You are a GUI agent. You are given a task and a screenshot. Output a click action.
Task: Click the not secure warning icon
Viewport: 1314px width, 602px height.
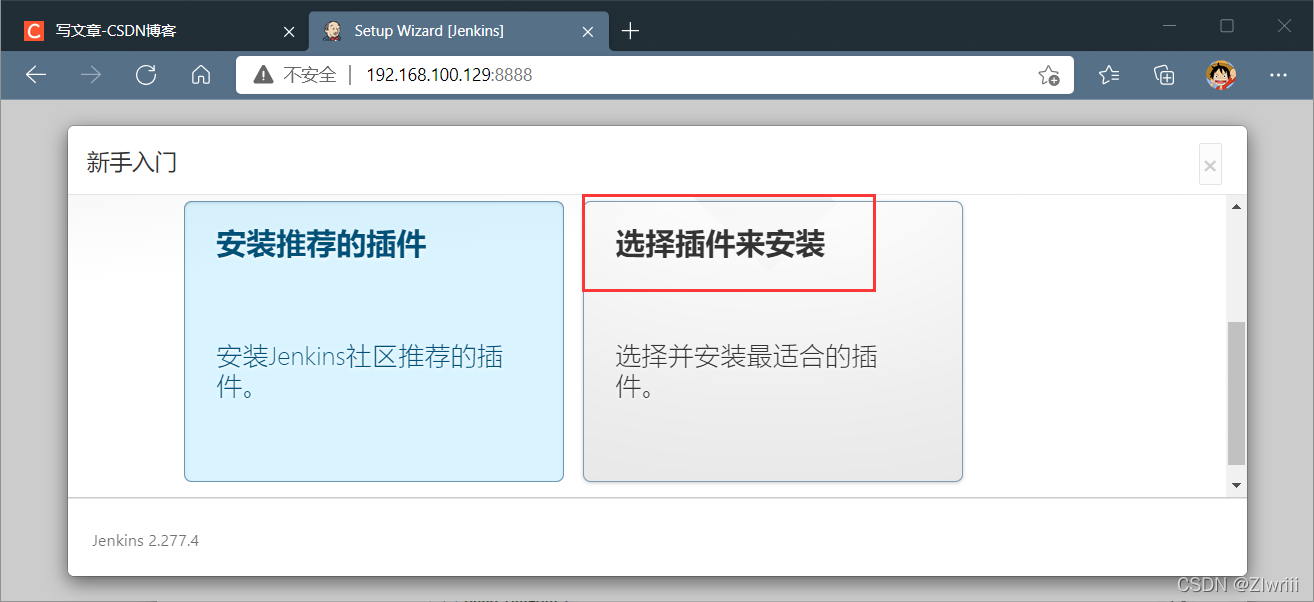click(x=263, y=75)
